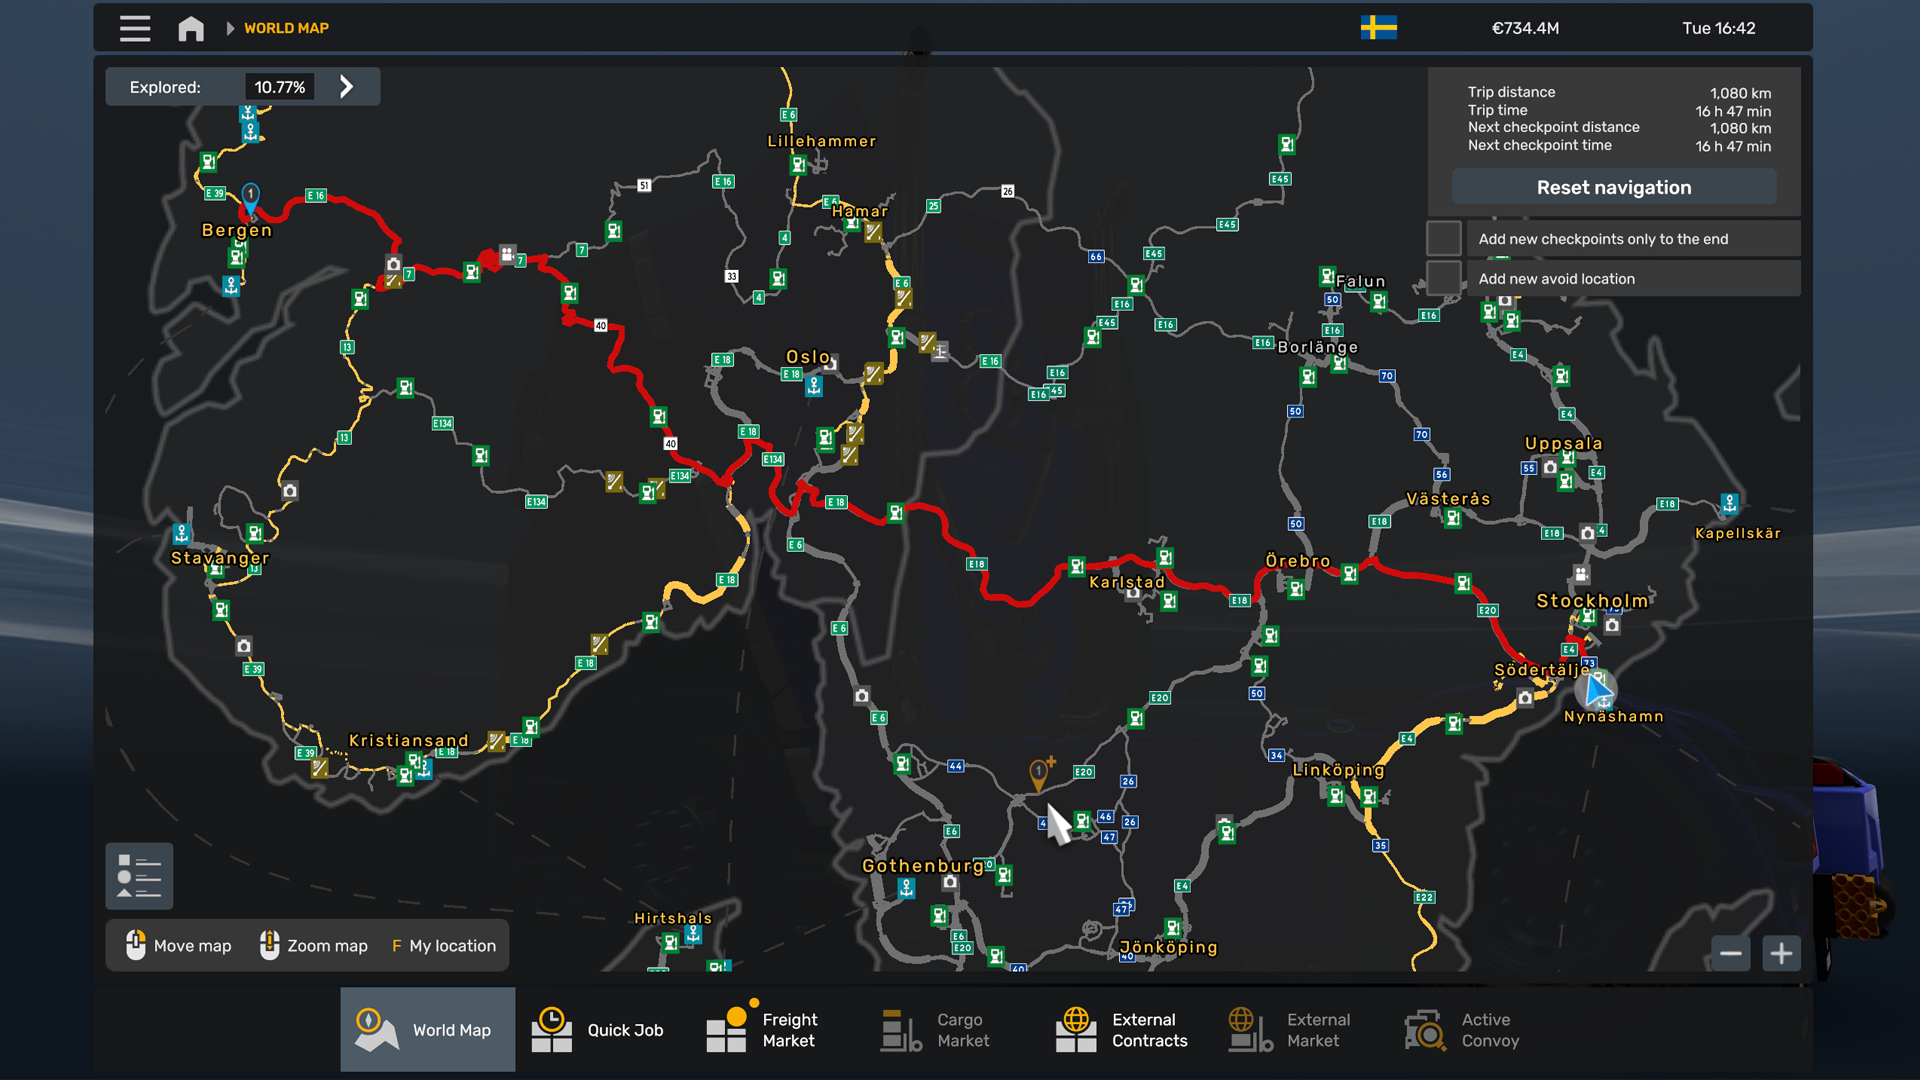Click the Cargo Market boxes icon

899,1029
